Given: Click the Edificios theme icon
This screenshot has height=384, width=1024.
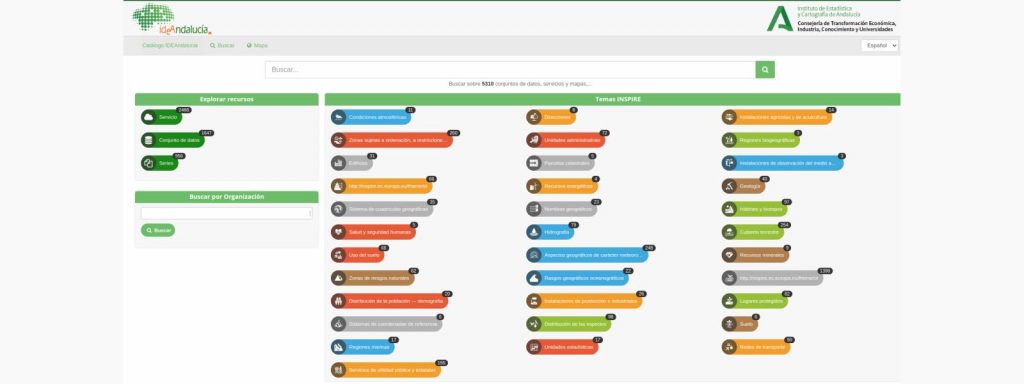Looking at the screenshot, I should (338, 163).
